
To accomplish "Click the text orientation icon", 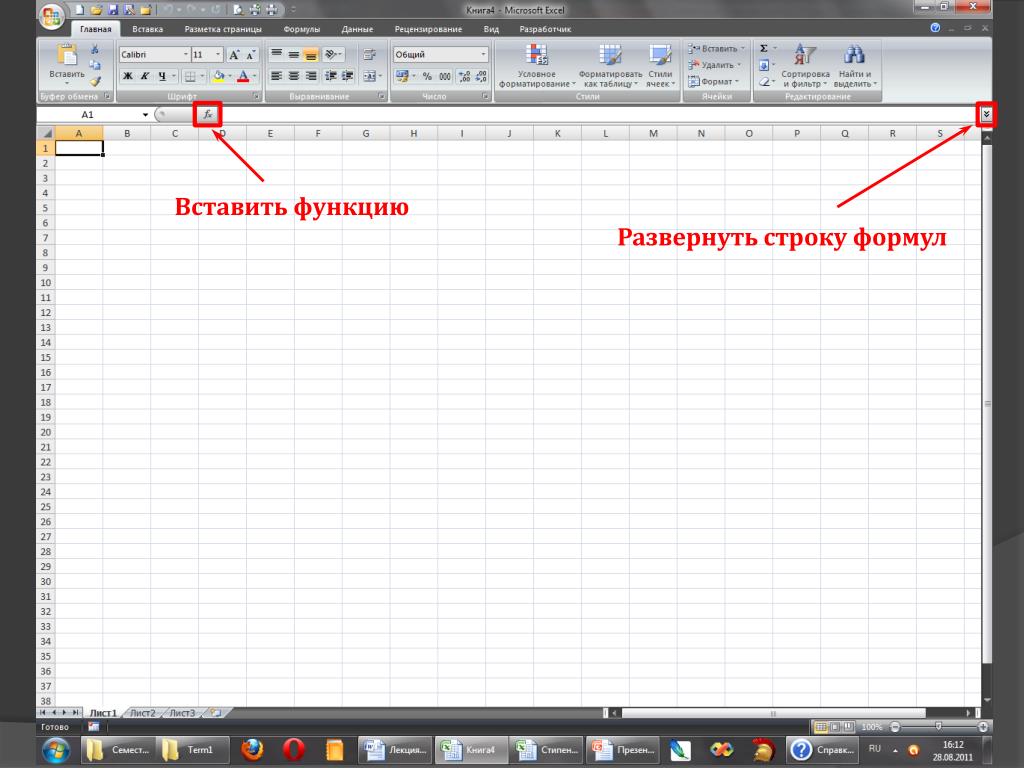I will click(331, 55).
